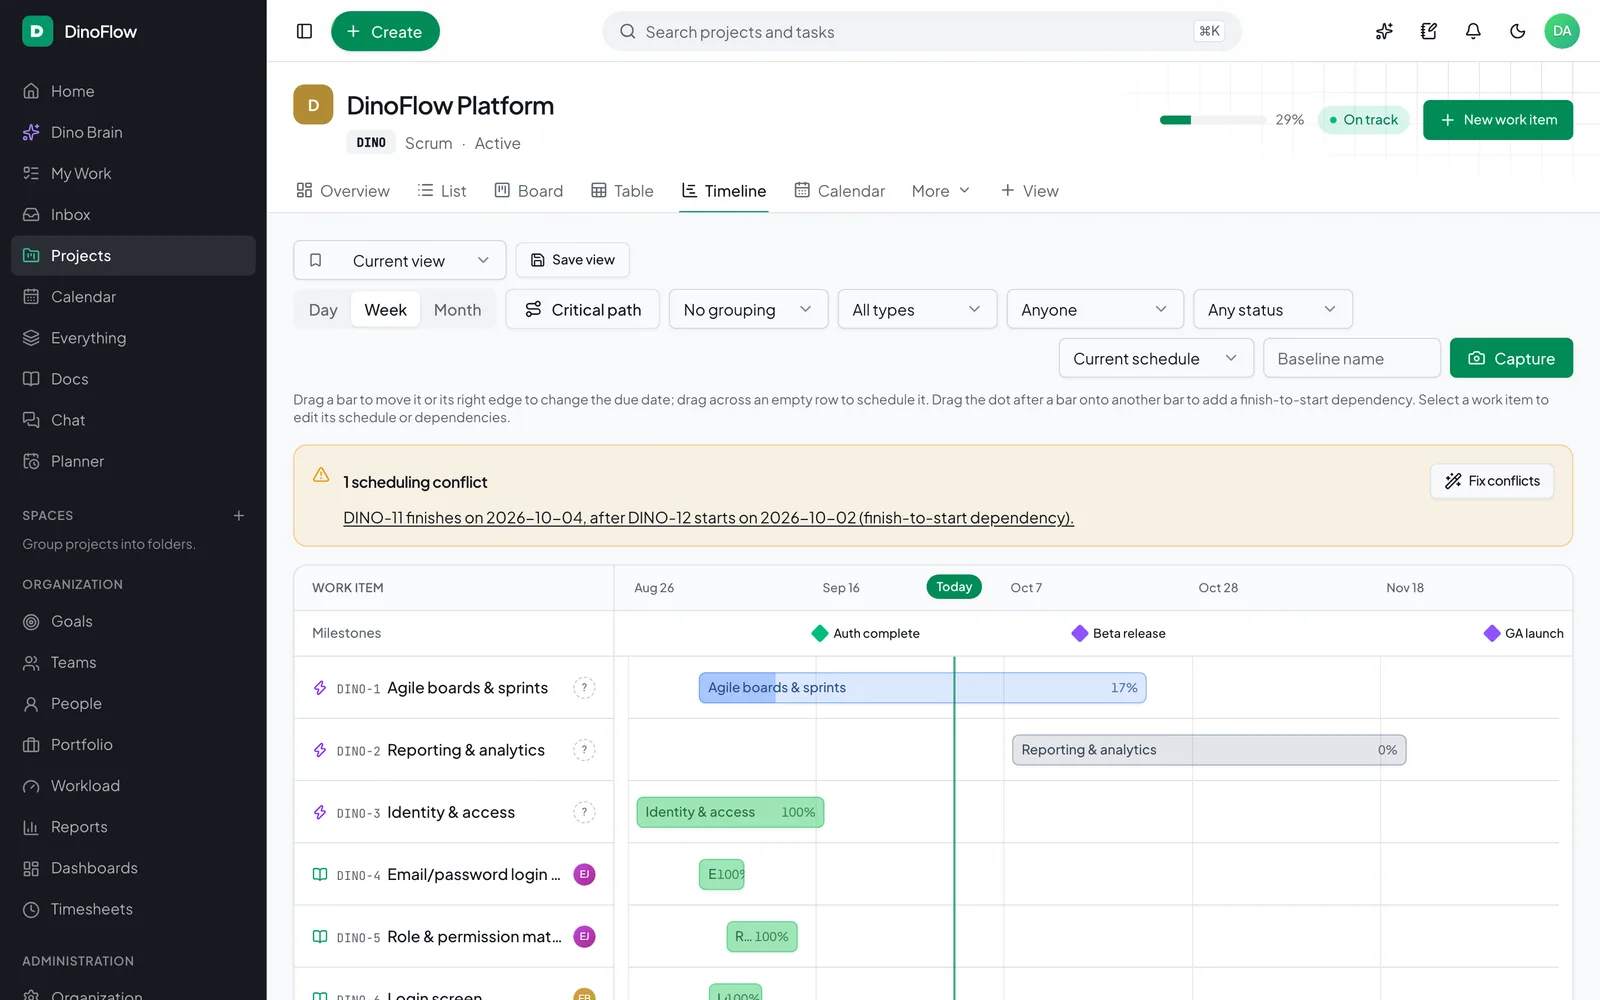1600x1000 pixels.
Task: Open the notifications bell
Action: (1473, 31)
